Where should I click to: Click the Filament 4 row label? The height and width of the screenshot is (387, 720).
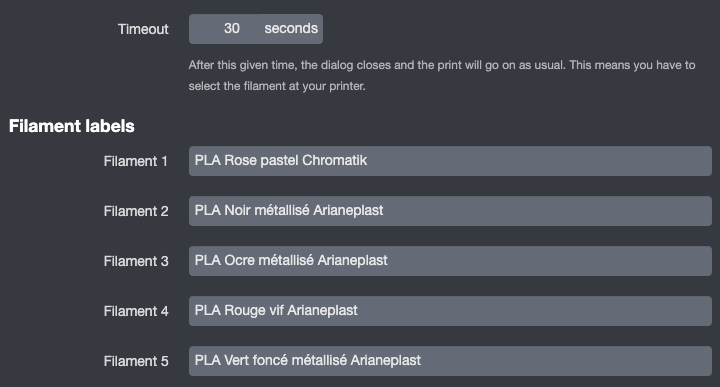136,311
